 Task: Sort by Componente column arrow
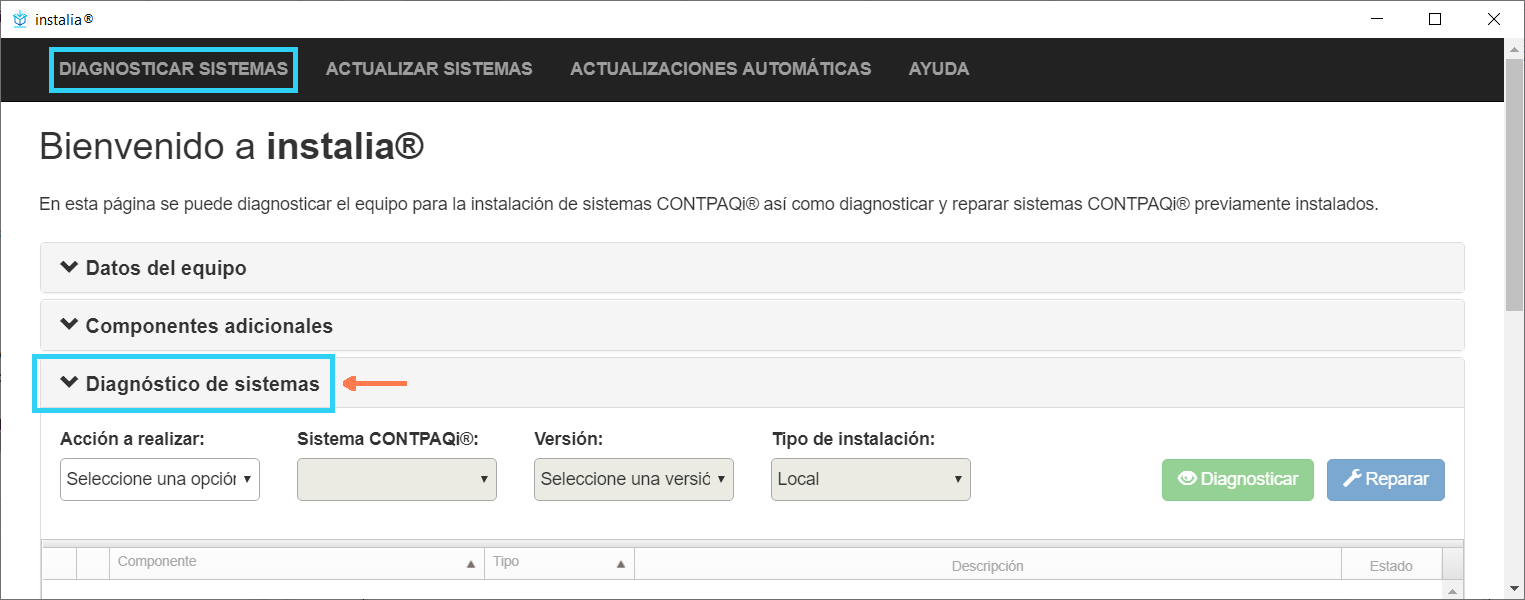pos(471,565)
